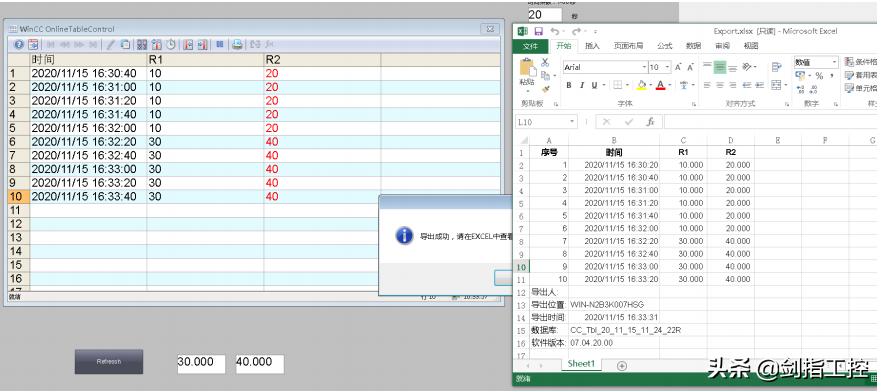Click the 40.000 value field
Screen dimensions: 881x392
click(260, 364)
